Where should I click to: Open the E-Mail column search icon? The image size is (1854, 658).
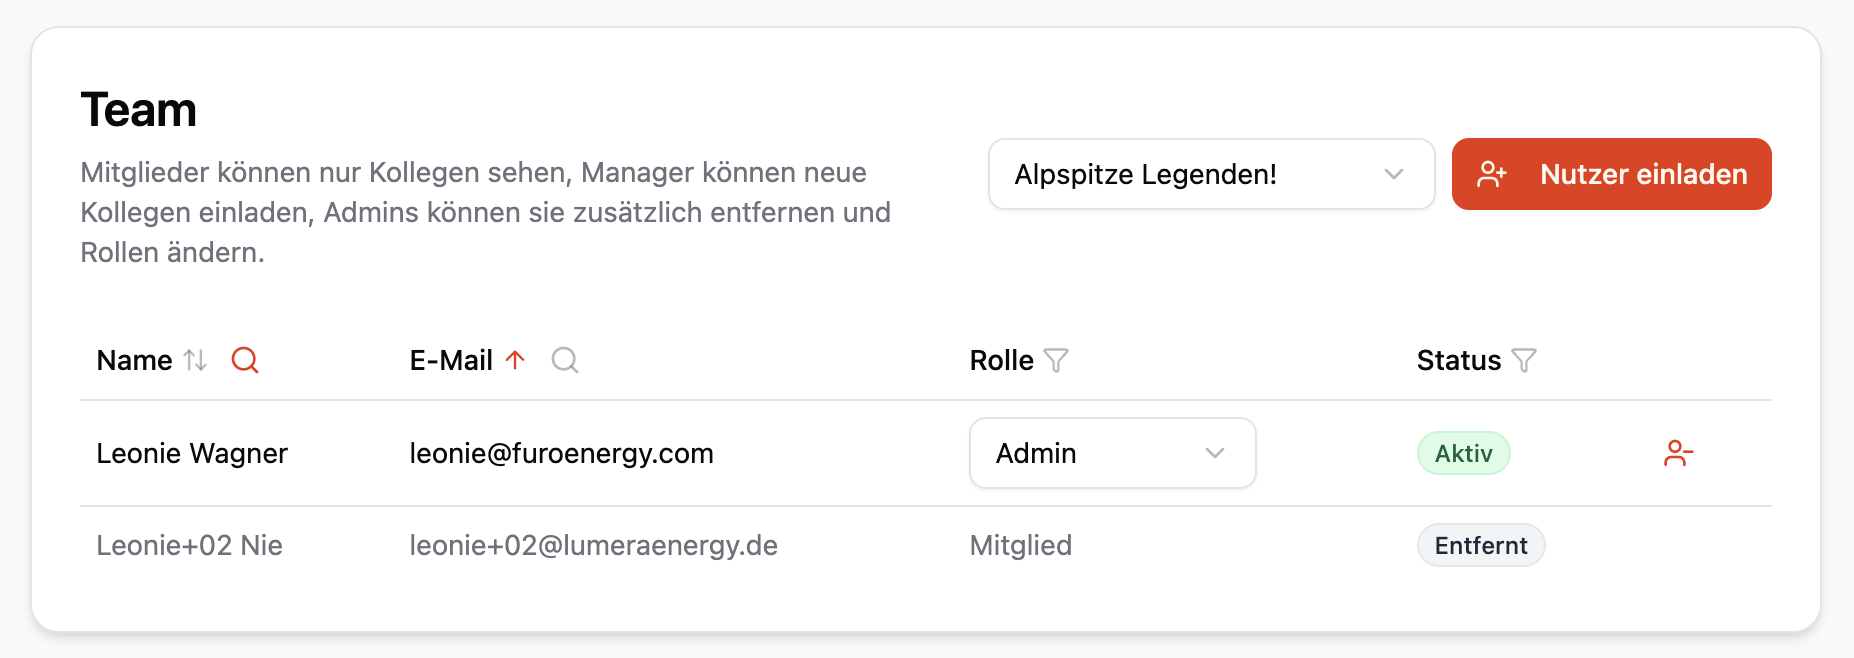tap(565, 360)
